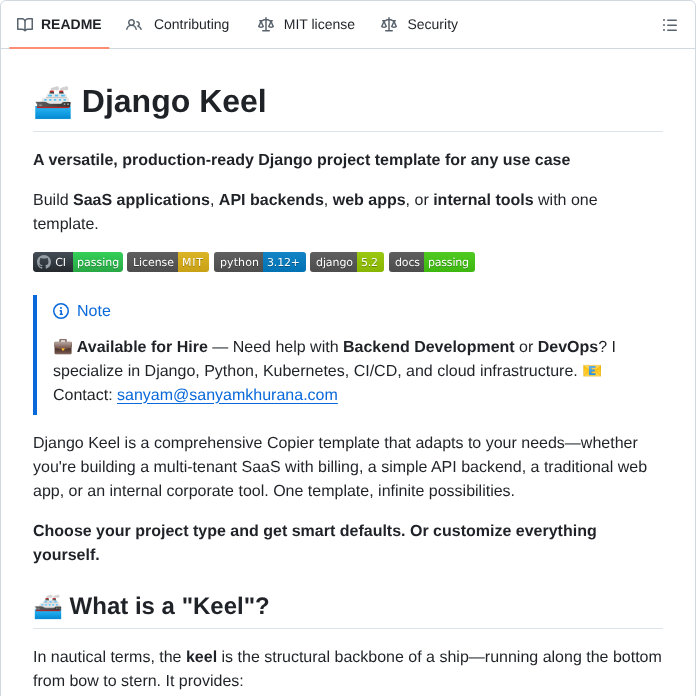
Task: Click the CI passing badge
Action: [x=78, y=262]
